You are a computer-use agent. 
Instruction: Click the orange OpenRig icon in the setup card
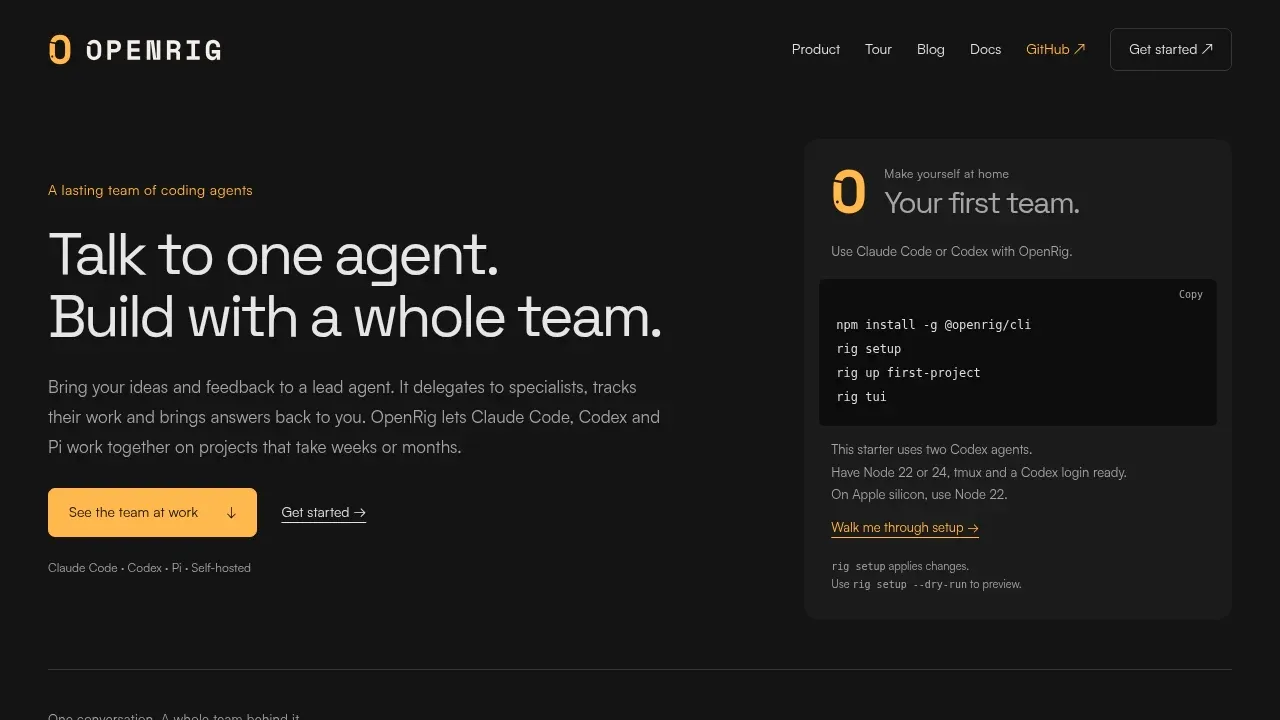(x=849, y=191)
